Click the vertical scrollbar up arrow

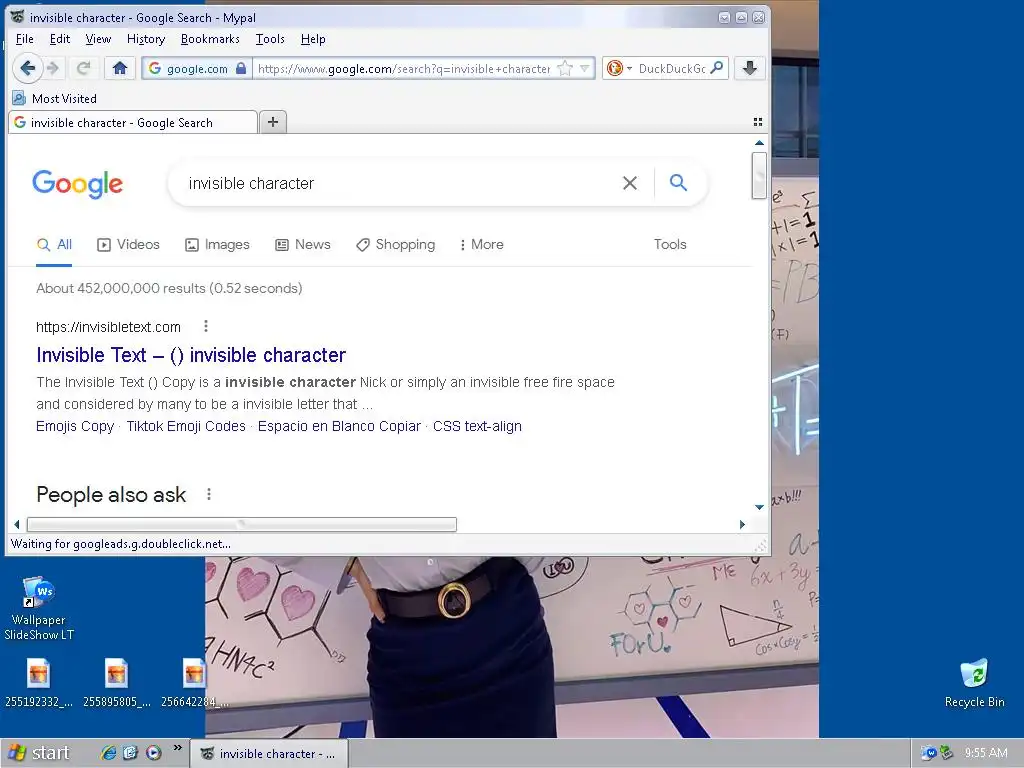(759, 142)
